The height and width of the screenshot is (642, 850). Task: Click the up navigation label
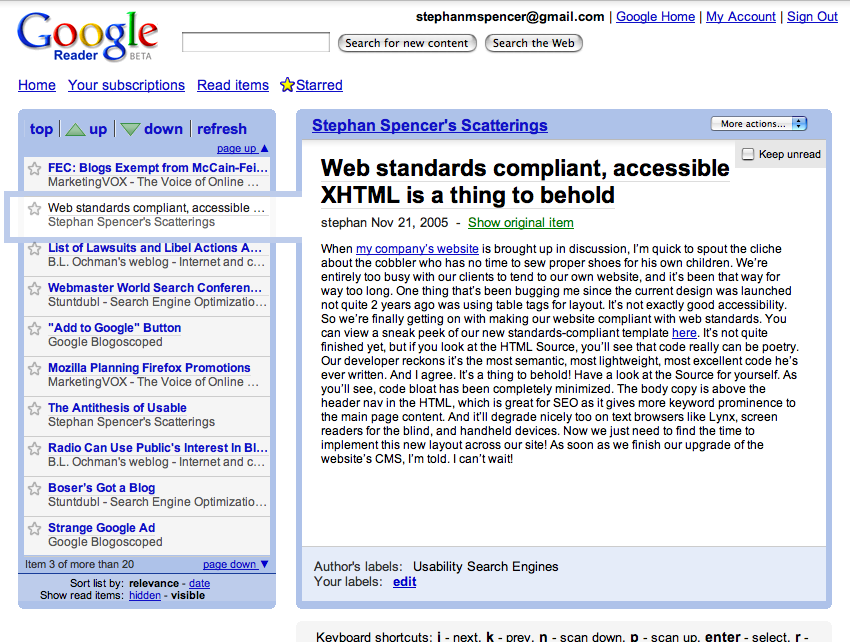tap(98, 129)
